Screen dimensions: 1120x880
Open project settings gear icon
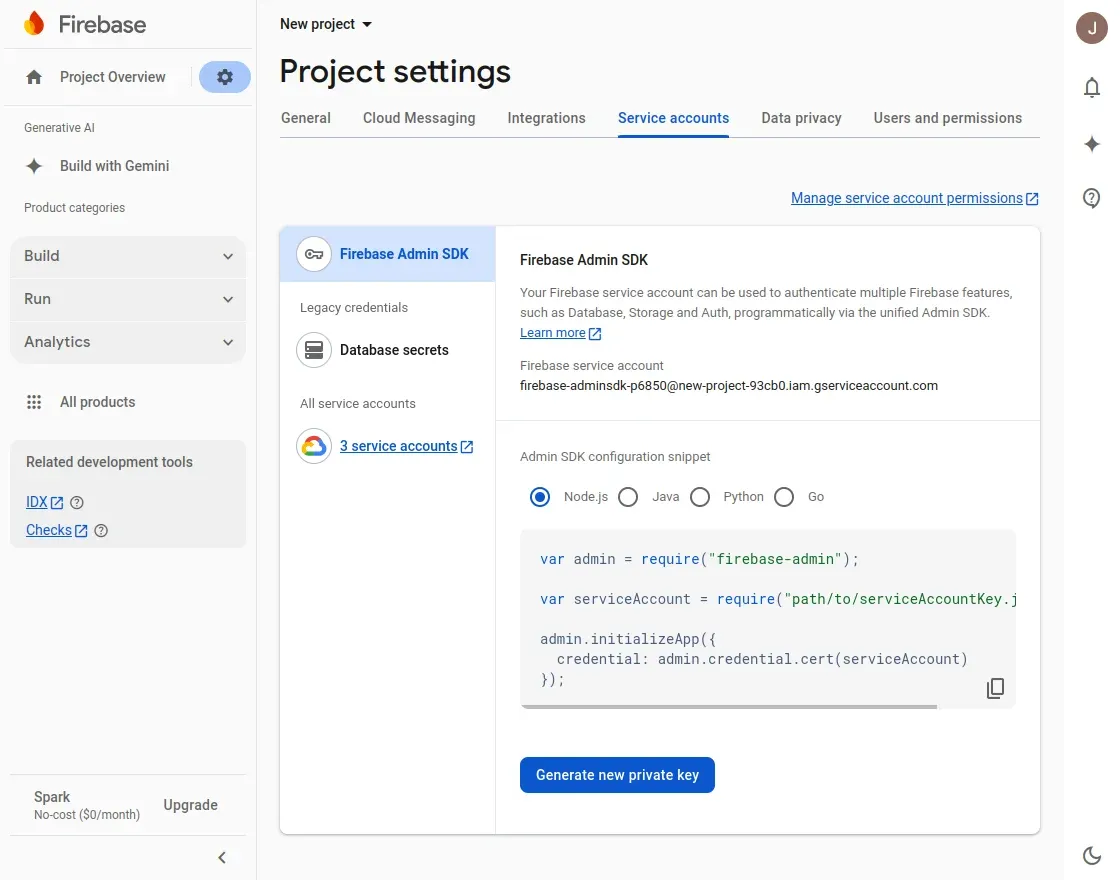(224, 77)
